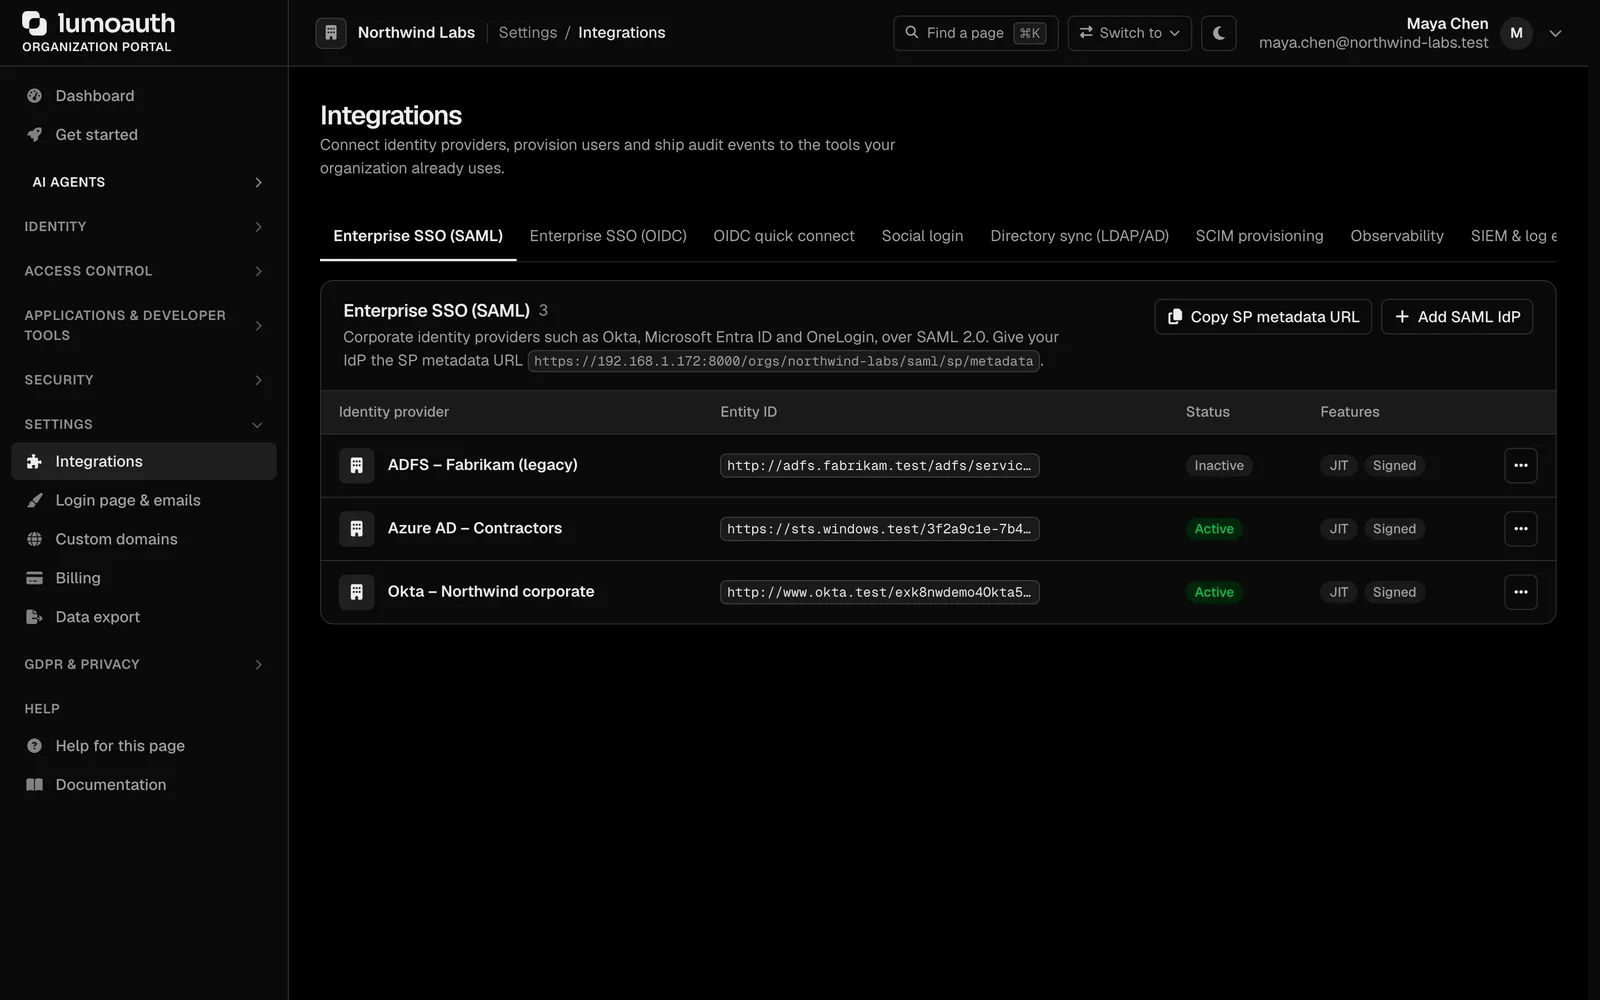Click the Okta – Northwind corporate provider name
Viewport: 1600px width, 1000px height.
tap(491, 592)
